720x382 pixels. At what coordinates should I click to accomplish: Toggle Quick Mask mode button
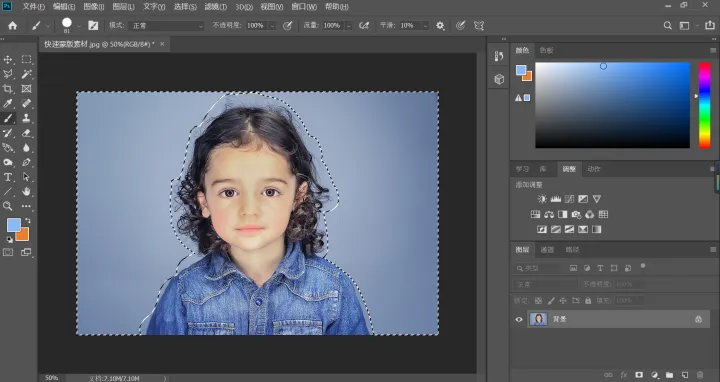(x=8, y=252)
